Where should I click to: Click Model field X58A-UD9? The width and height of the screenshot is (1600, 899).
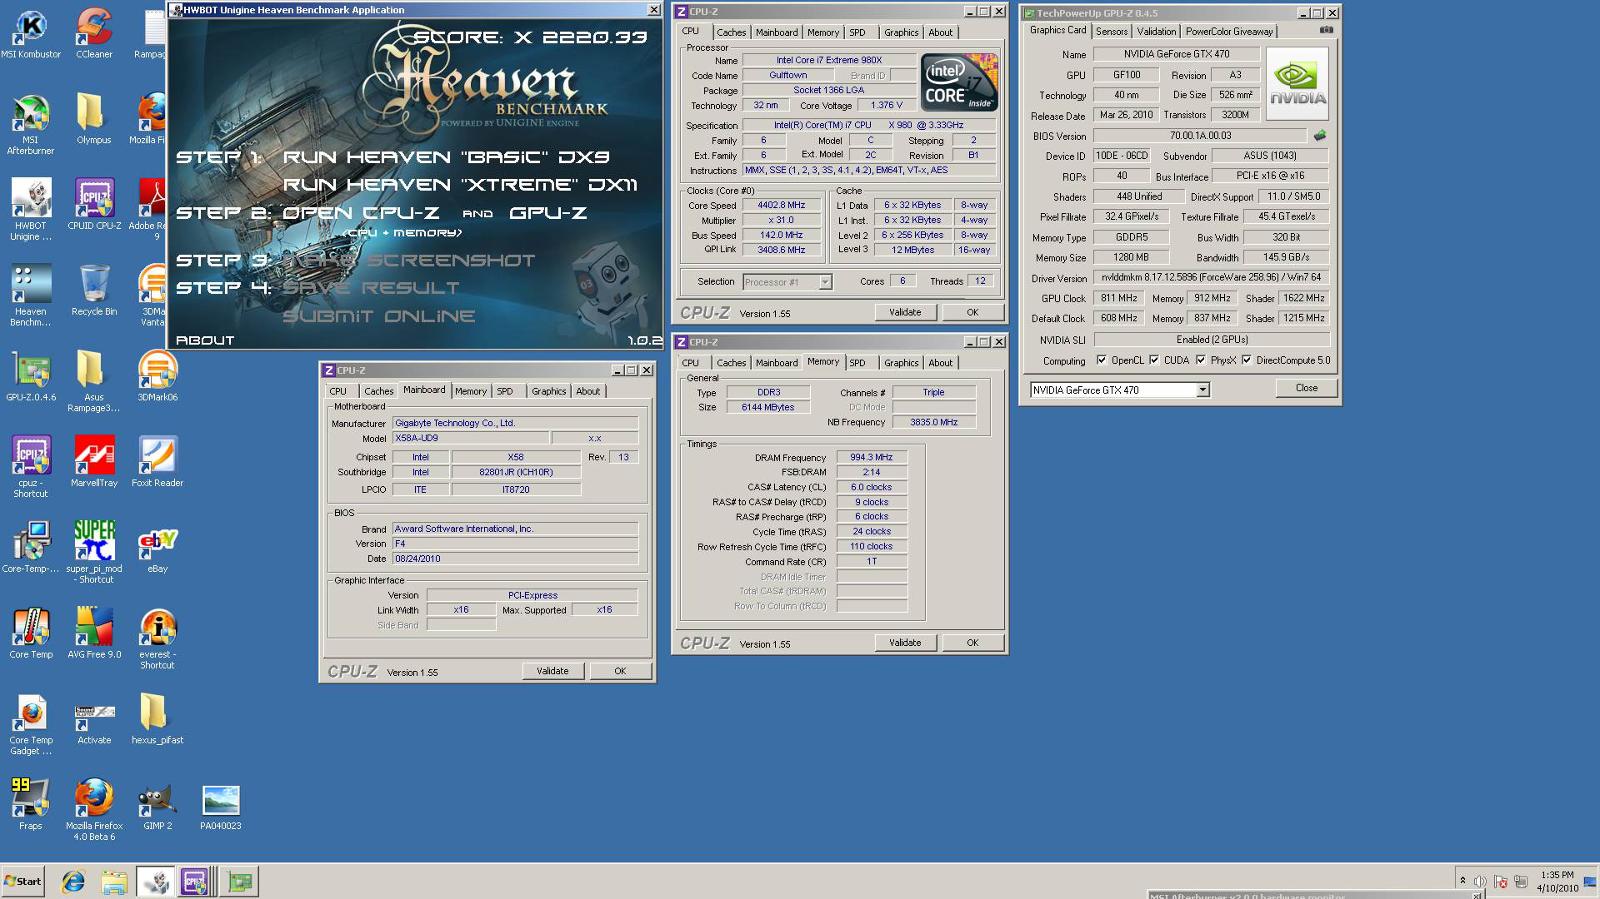point(470,438)
